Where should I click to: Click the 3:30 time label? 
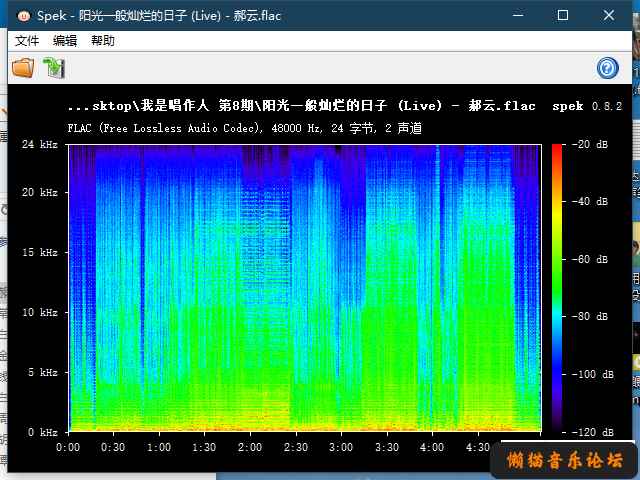[387, 447]
